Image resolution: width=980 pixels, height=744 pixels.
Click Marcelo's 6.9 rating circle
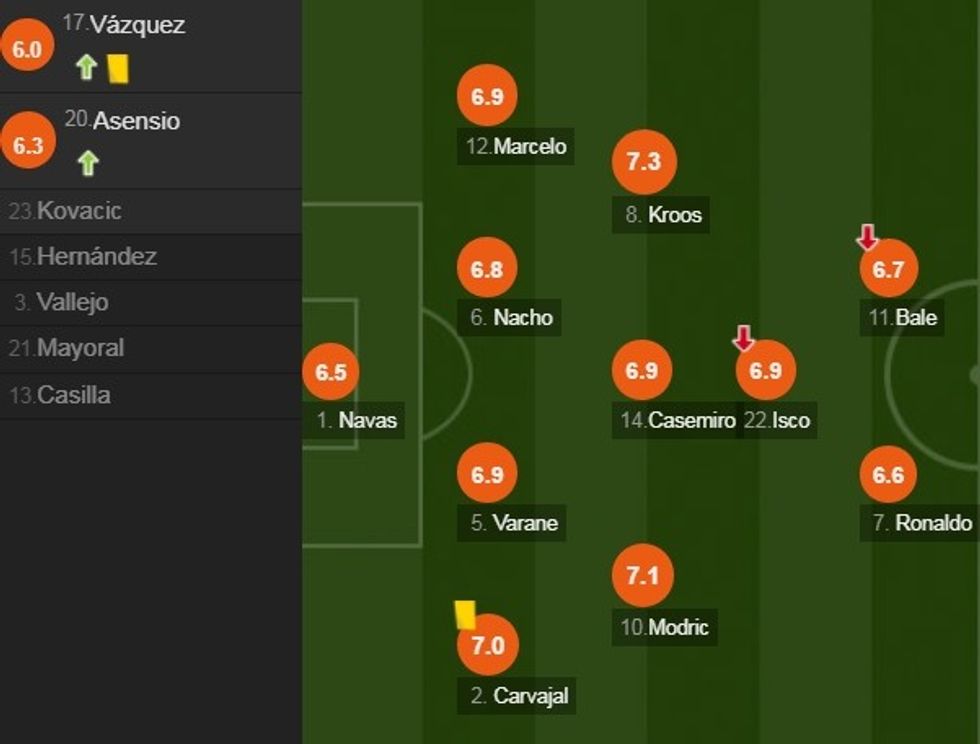487,96
